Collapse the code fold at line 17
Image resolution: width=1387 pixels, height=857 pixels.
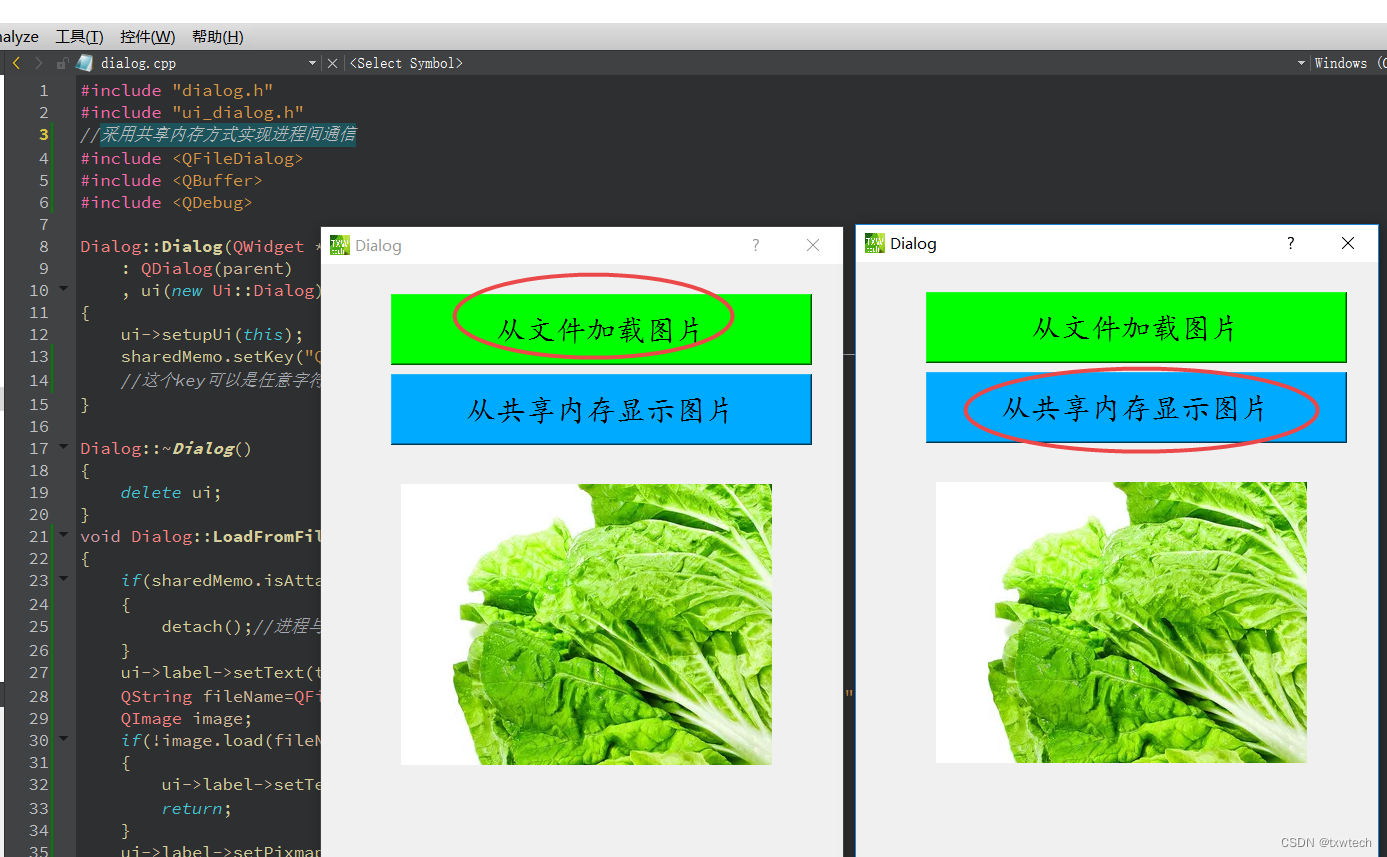(65, 447)
